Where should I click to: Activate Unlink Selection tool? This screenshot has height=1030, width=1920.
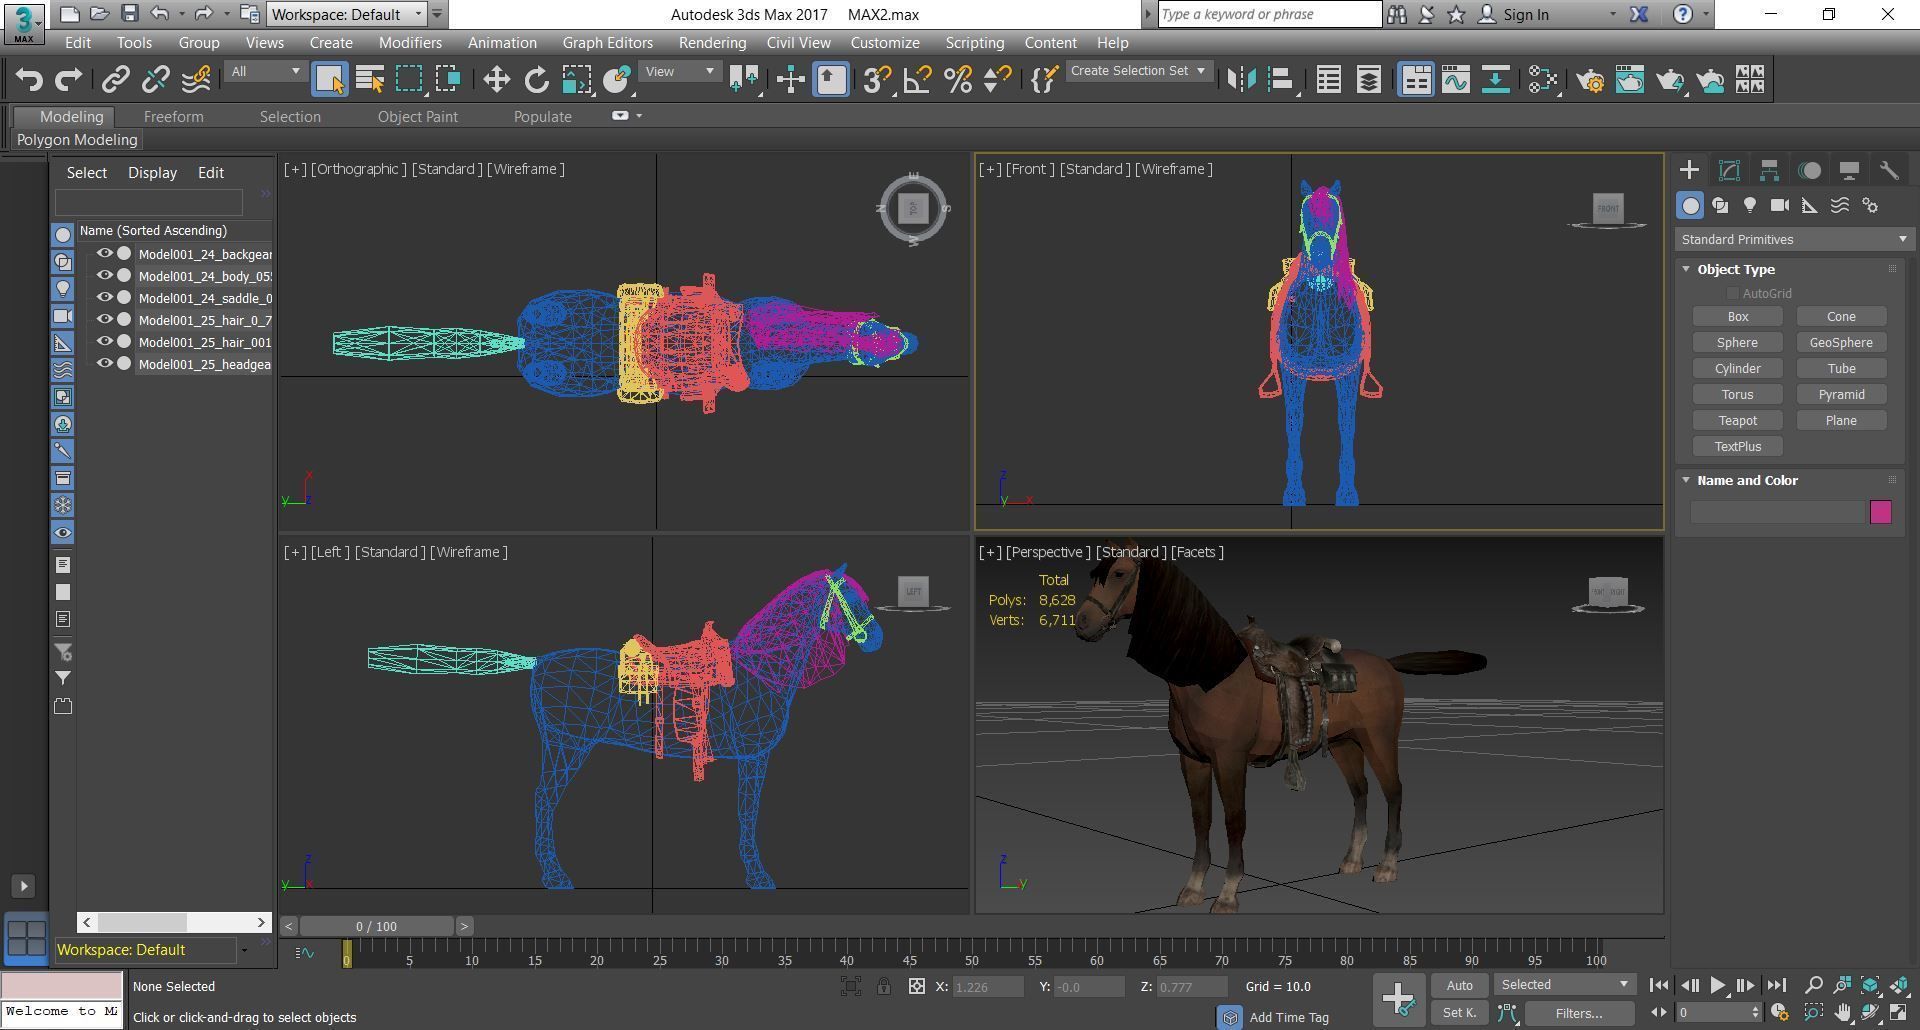click(x=156, y=79)
